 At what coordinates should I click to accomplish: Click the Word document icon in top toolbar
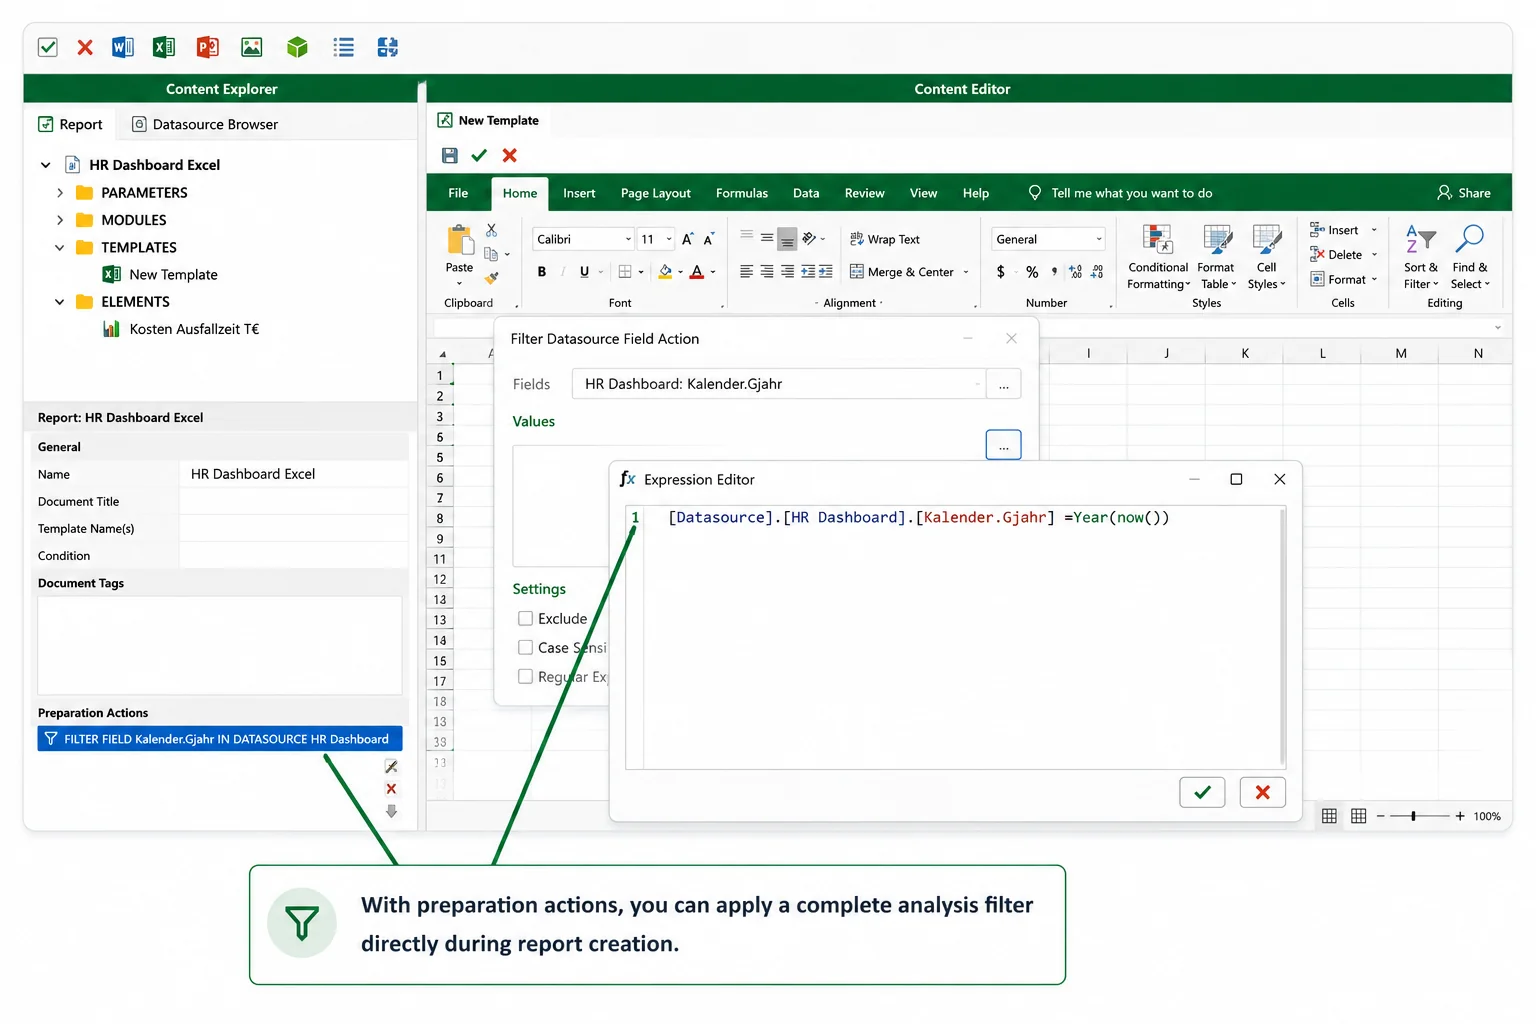pos(123,47)
